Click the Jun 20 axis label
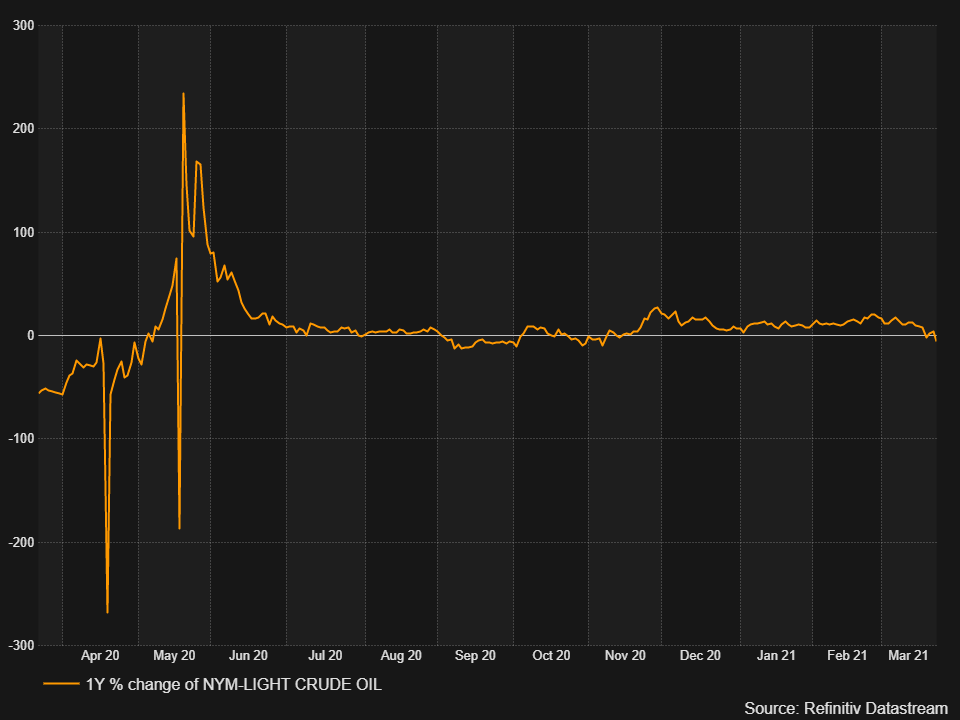The image size is (960, 720). coord(248,655)
